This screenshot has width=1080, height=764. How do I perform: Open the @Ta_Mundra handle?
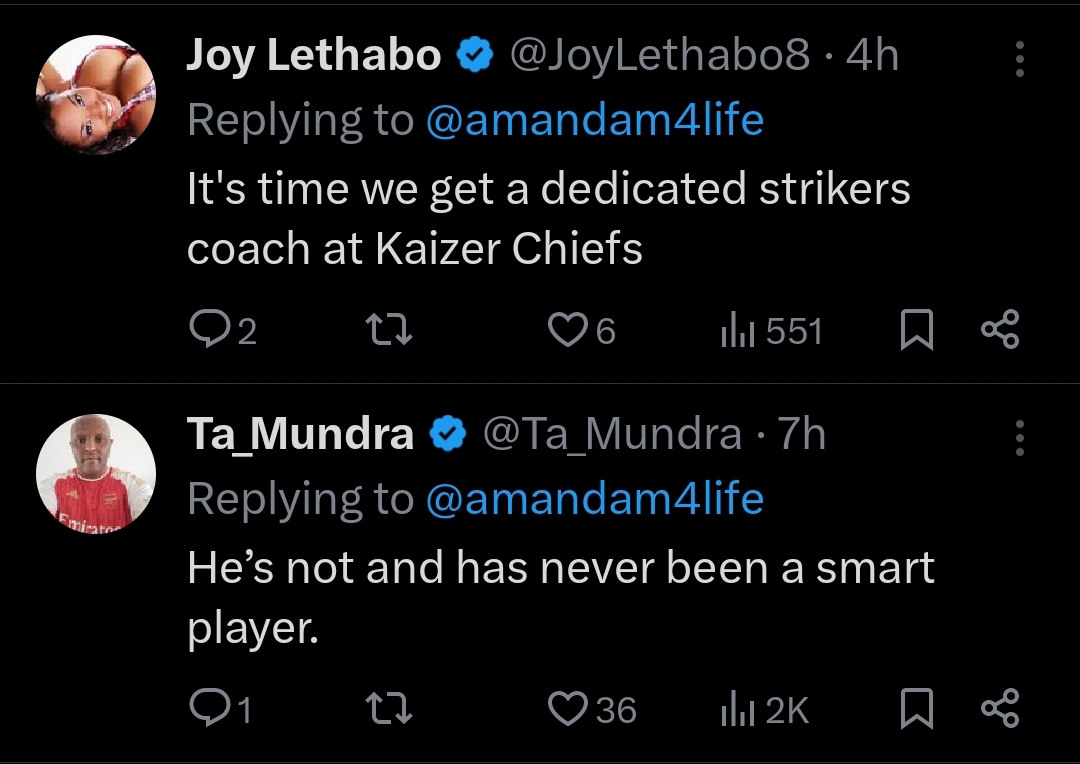[612, 434]
